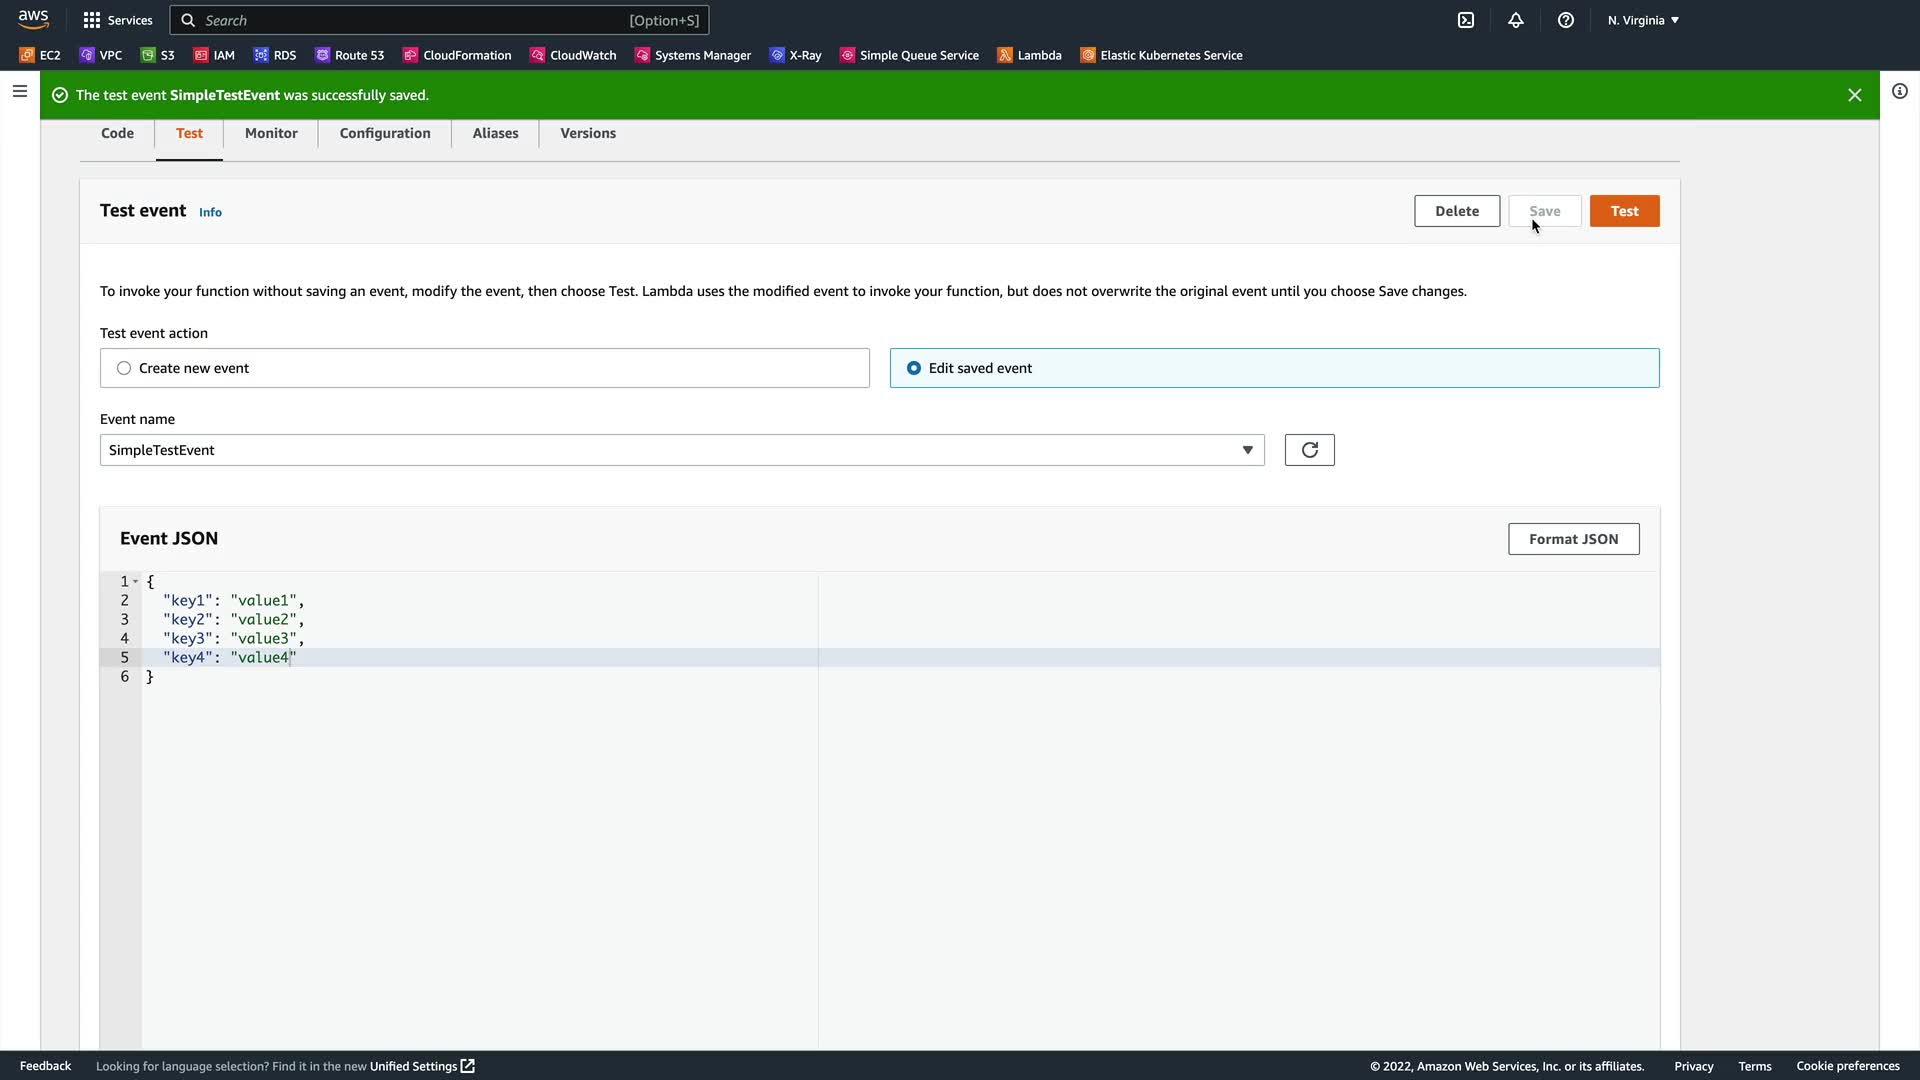Dismiss the green success banner
This screenshot has height=1080, width=1920.
tap(1854, 95)
